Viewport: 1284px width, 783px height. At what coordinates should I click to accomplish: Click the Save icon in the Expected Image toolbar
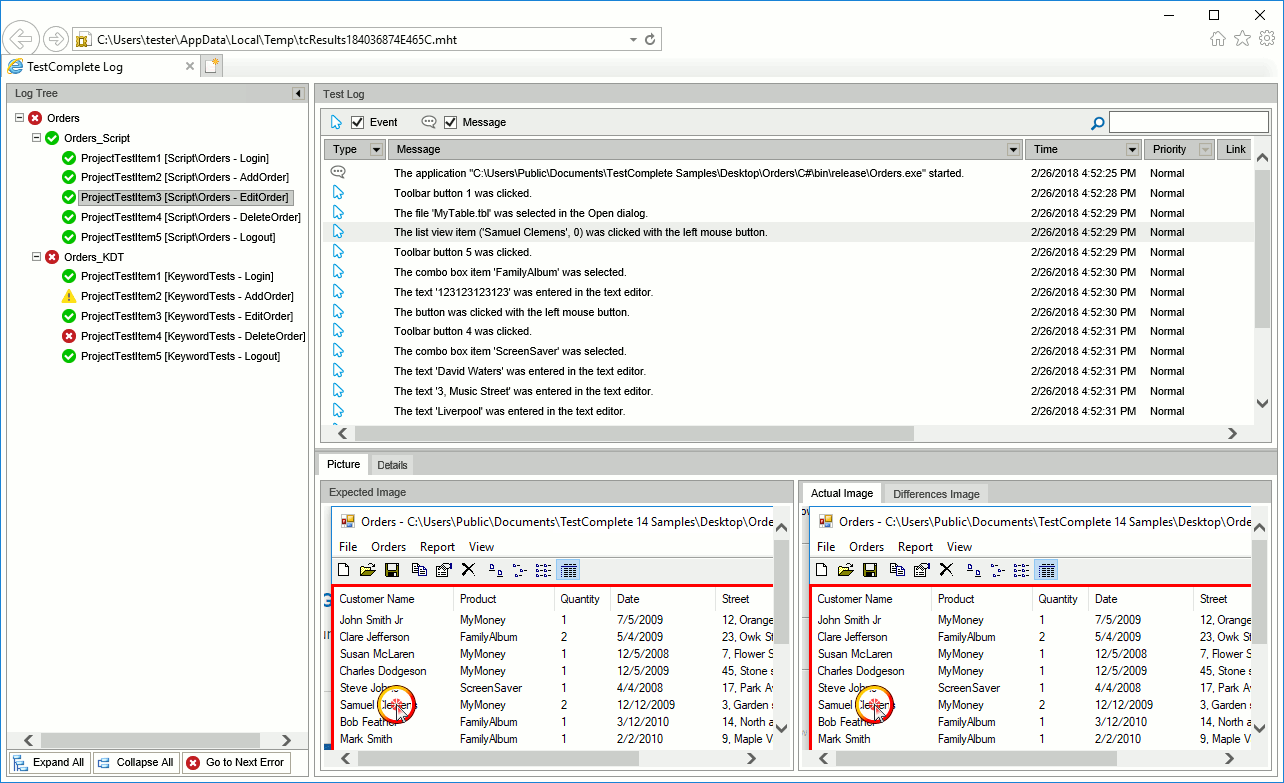coord(392,570)
